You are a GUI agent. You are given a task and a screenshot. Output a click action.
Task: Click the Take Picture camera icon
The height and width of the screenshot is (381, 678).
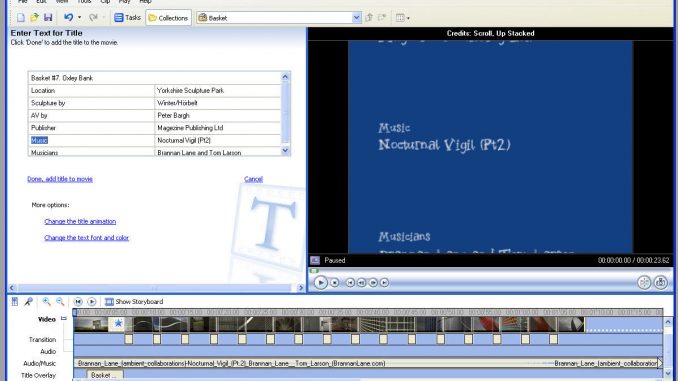click(x=660, y=282)
